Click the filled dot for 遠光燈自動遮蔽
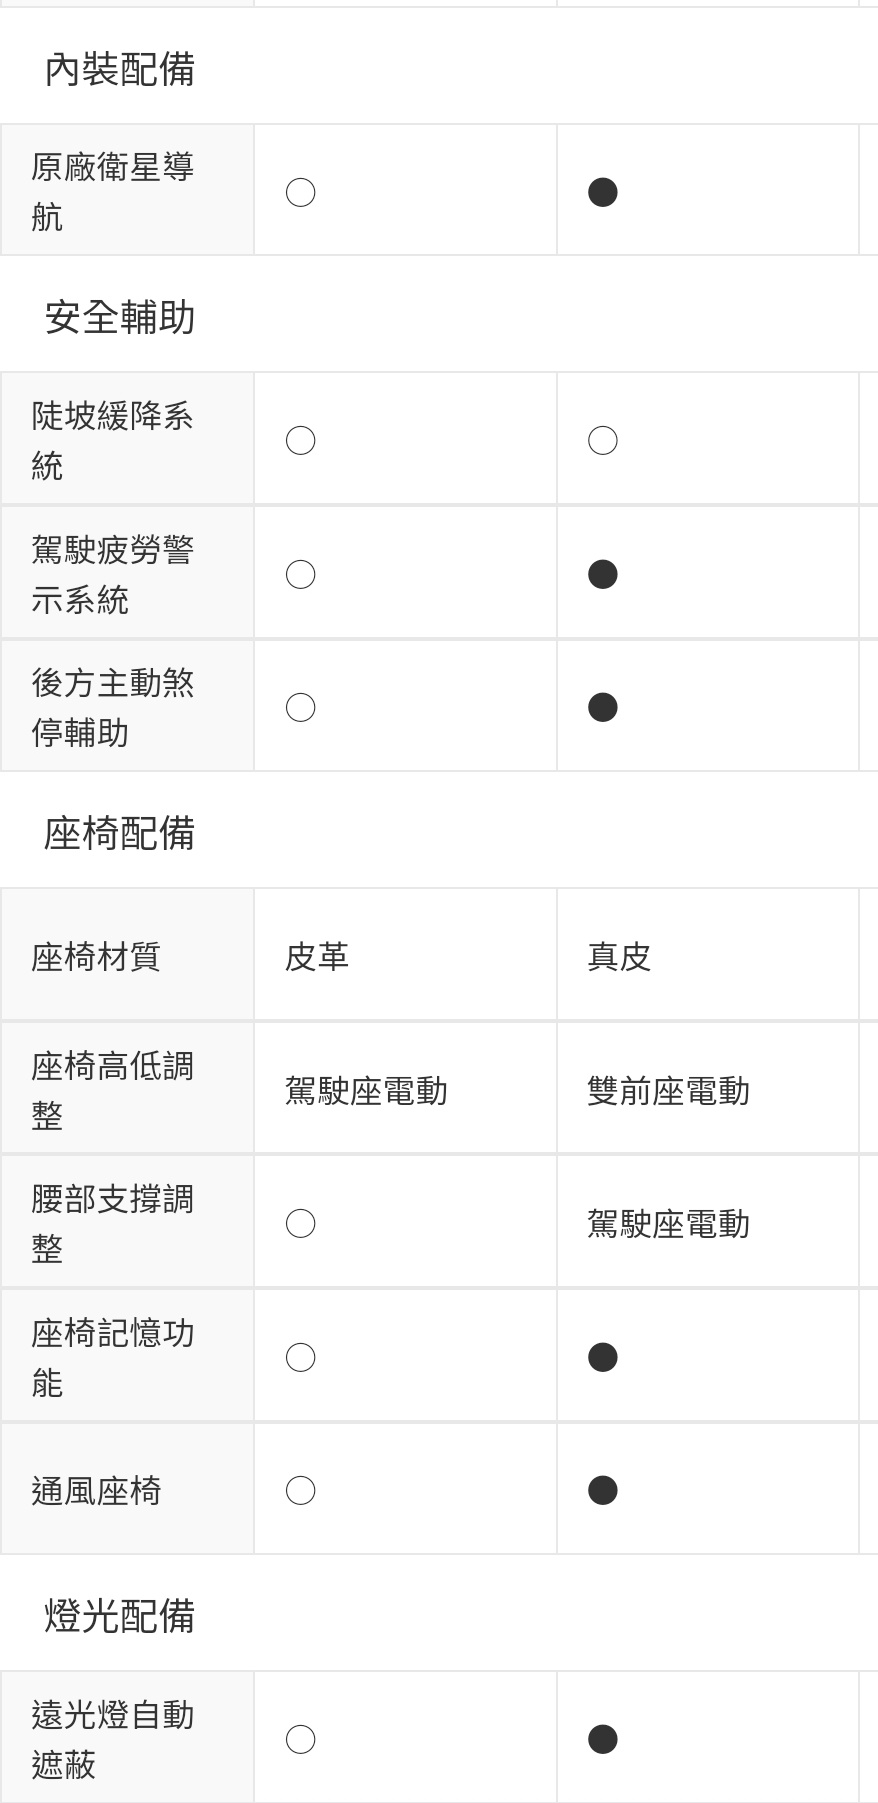878x1803 pixels. click(602, 1739)
